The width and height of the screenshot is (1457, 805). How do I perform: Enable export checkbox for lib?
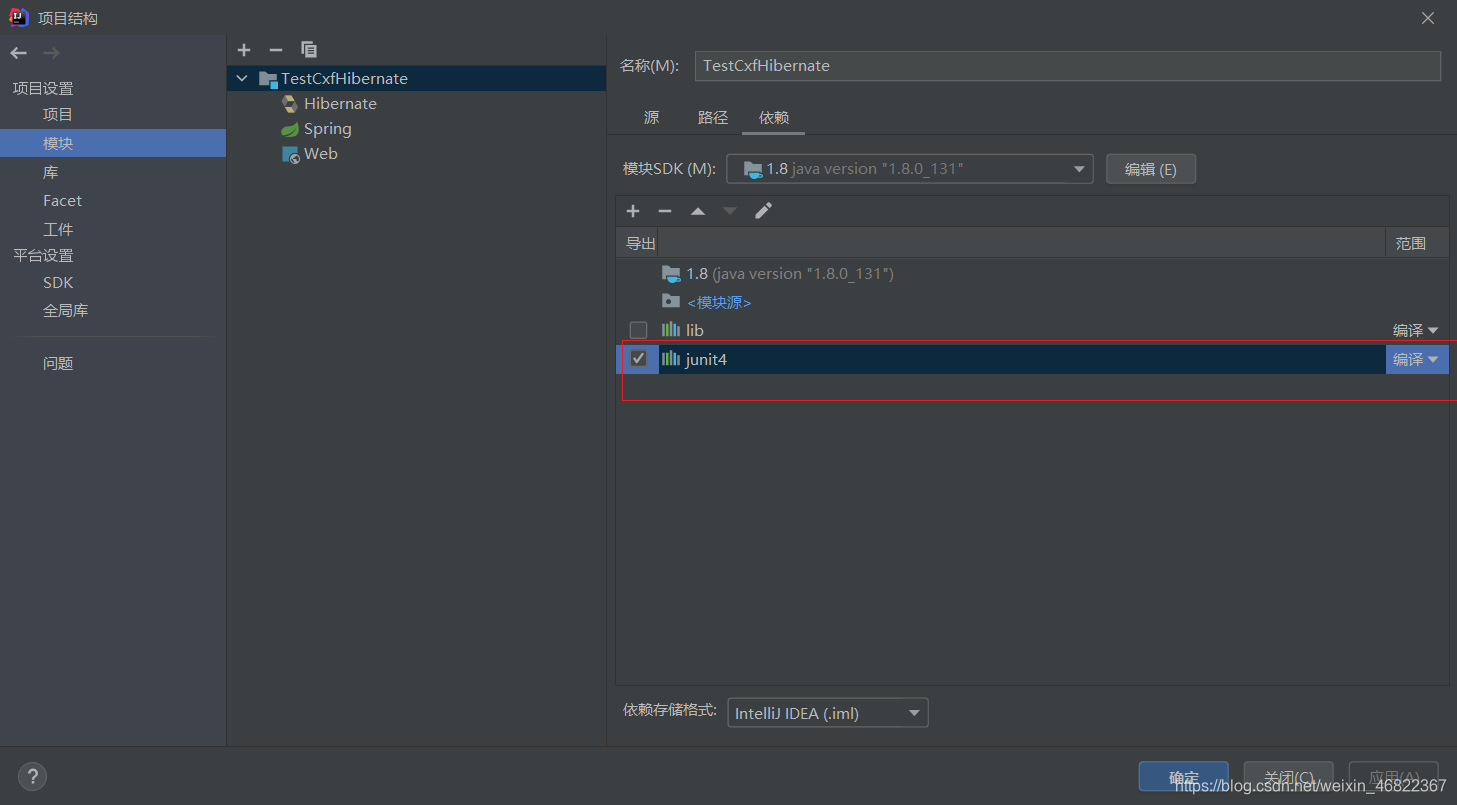coord(638,330)
